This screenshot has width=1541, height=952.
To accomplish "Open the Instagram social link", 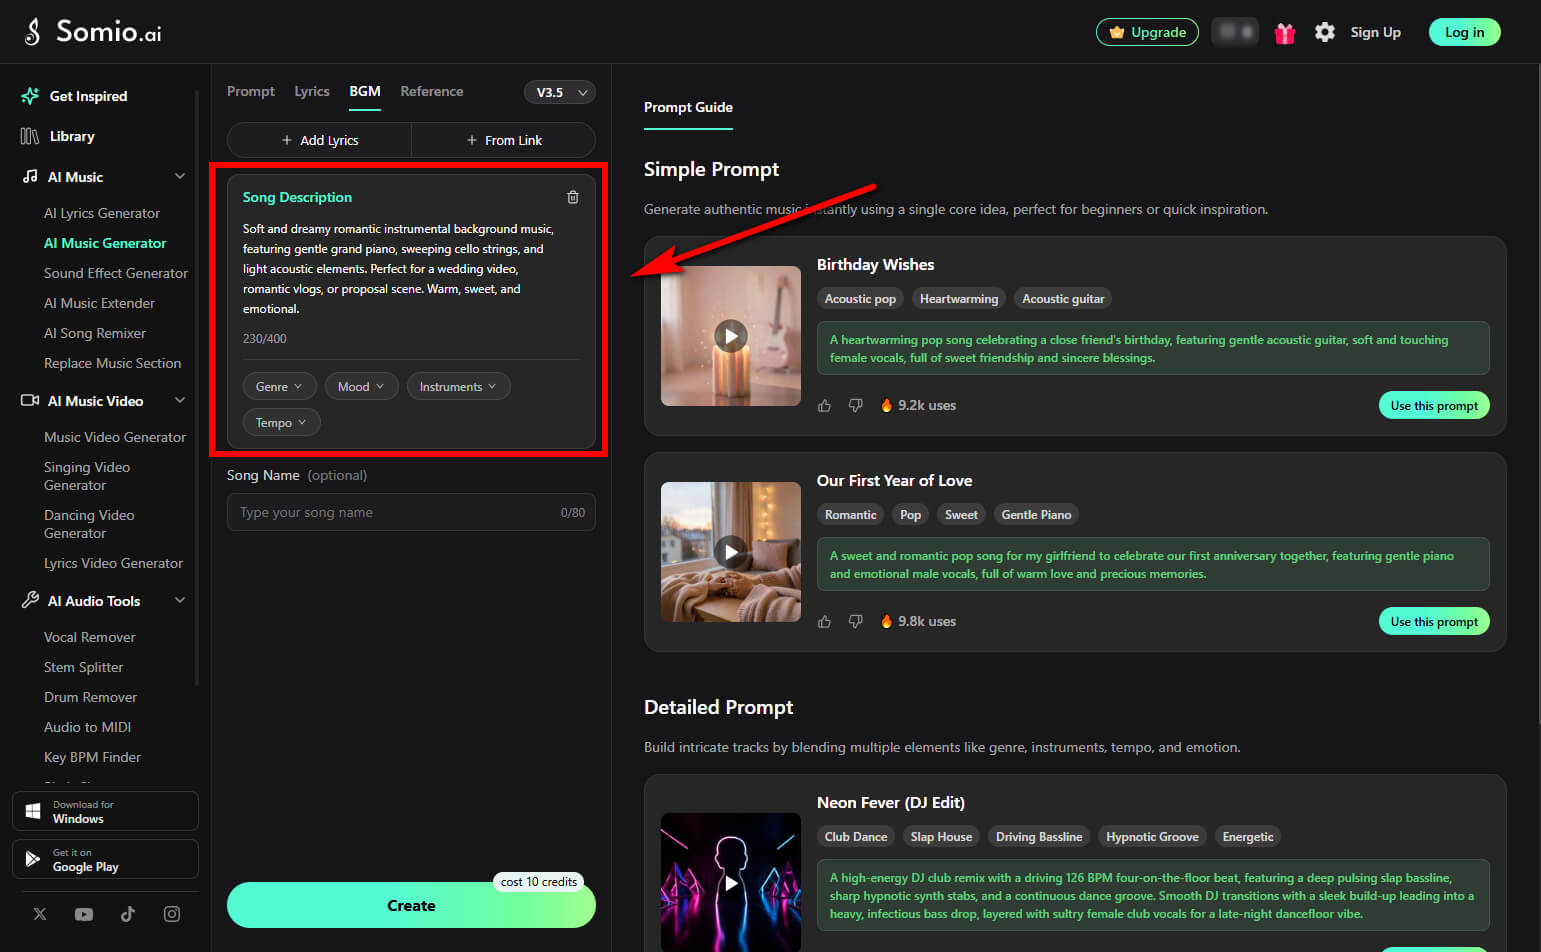I will click(172, 914).
